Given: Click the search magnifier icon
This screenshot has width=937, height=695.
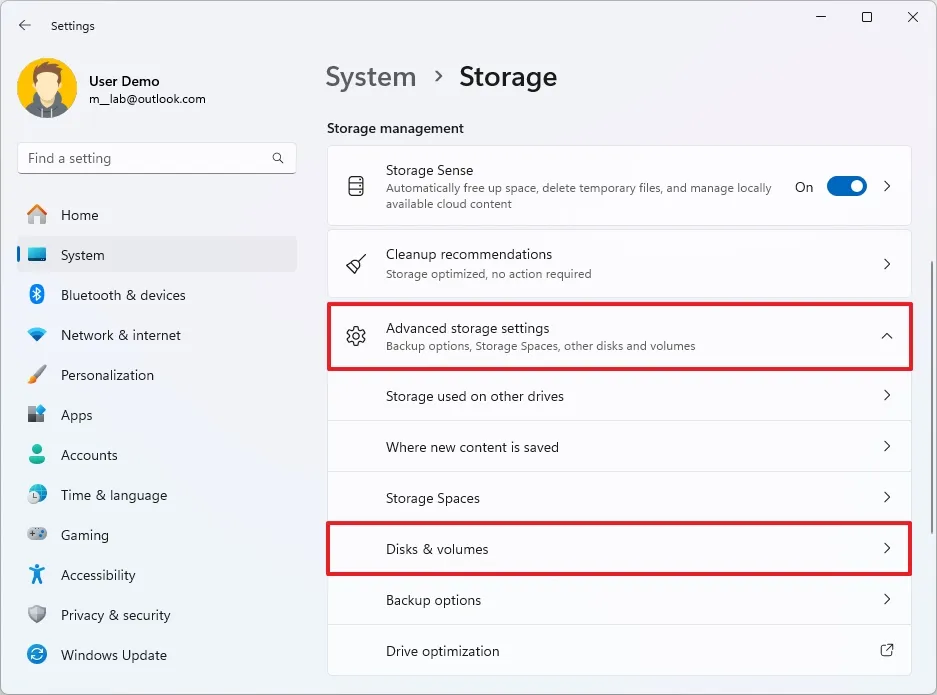Looking at the screenshot, I should 278,158.
